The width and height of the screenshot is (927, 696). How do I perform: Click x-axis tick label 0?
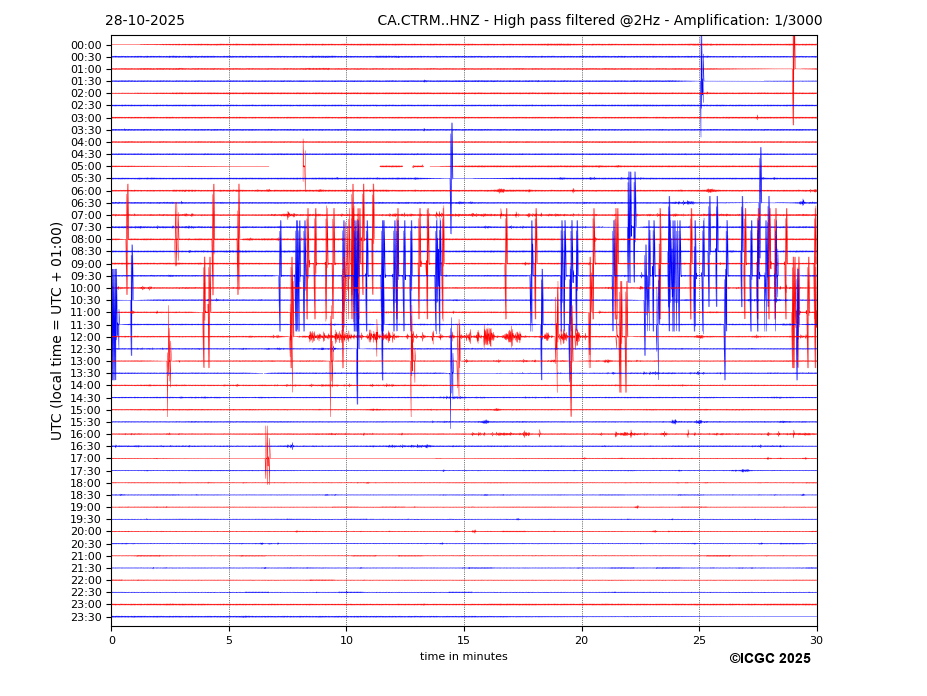pyautogui.click(x=112, y=640)
